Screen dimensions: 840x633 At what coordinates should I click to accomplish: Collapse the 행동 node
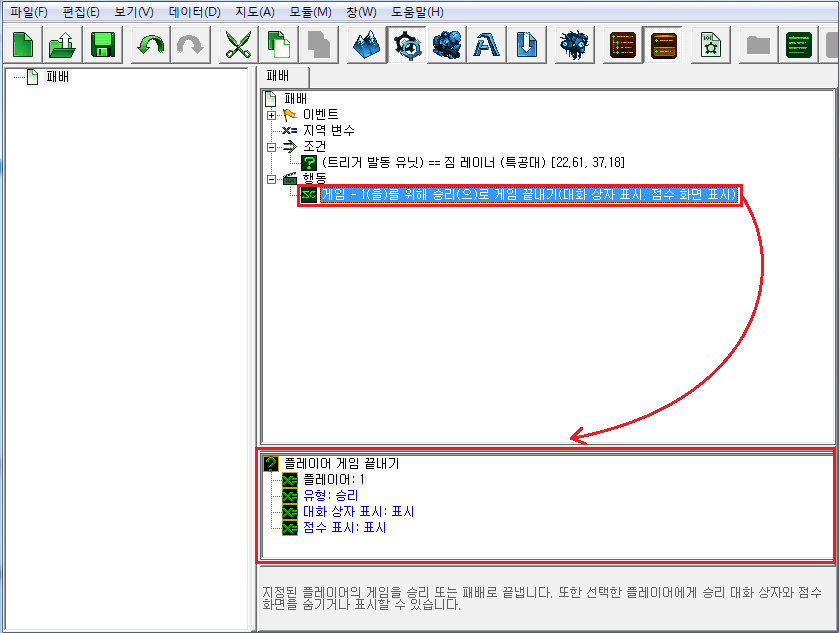[271, 179]
